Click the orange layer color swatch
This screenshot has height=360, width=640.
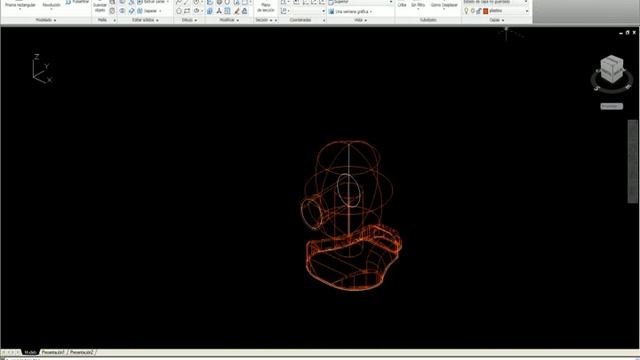pyautogui.click(x=485, y=11)
